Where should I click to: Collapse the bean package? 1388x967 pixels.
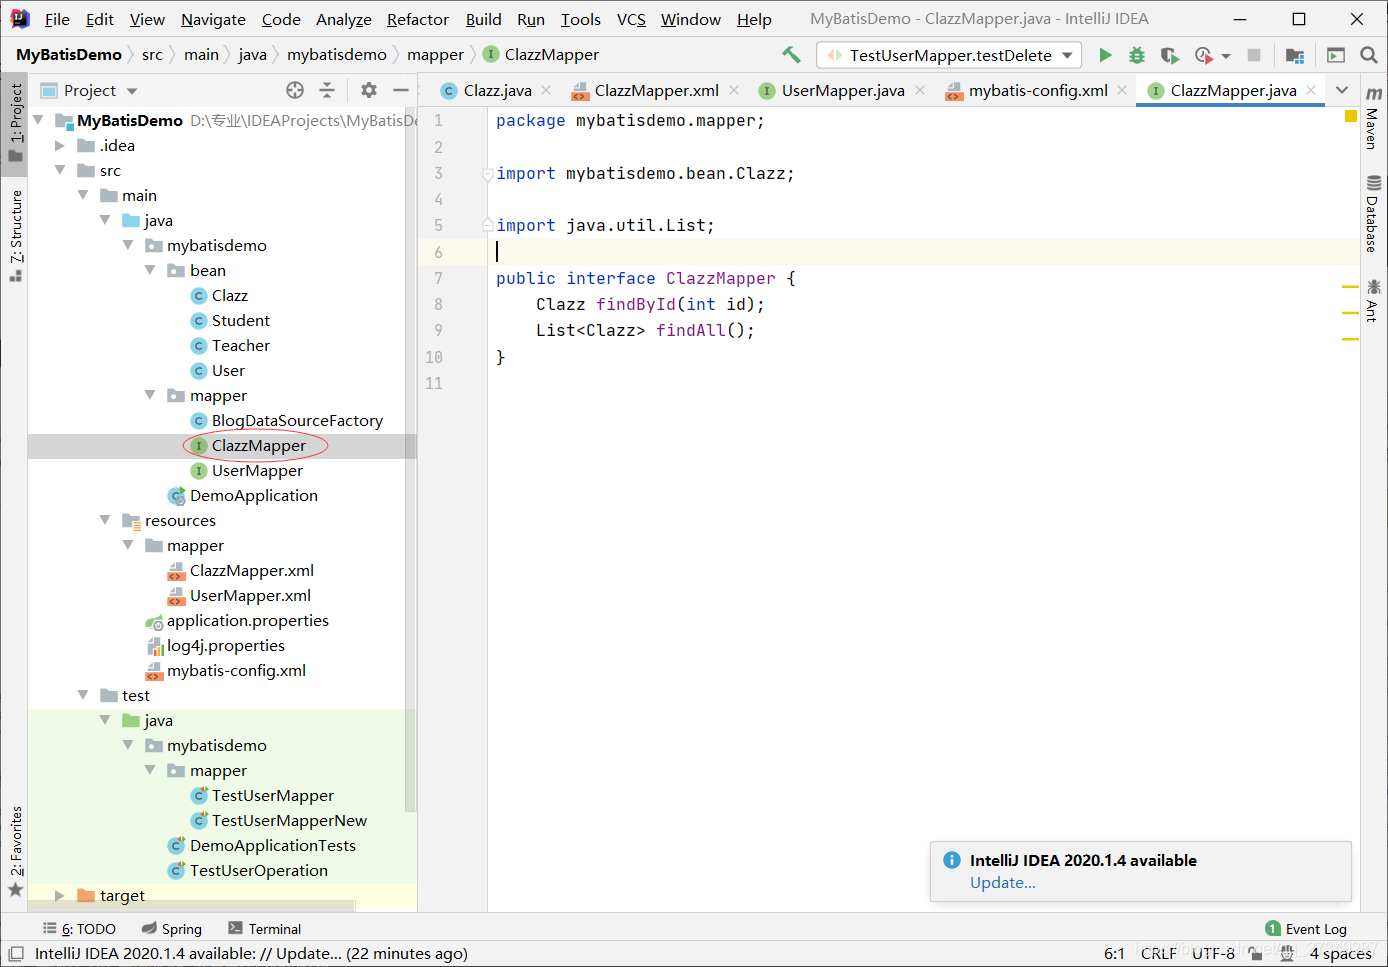pos(150,270)
